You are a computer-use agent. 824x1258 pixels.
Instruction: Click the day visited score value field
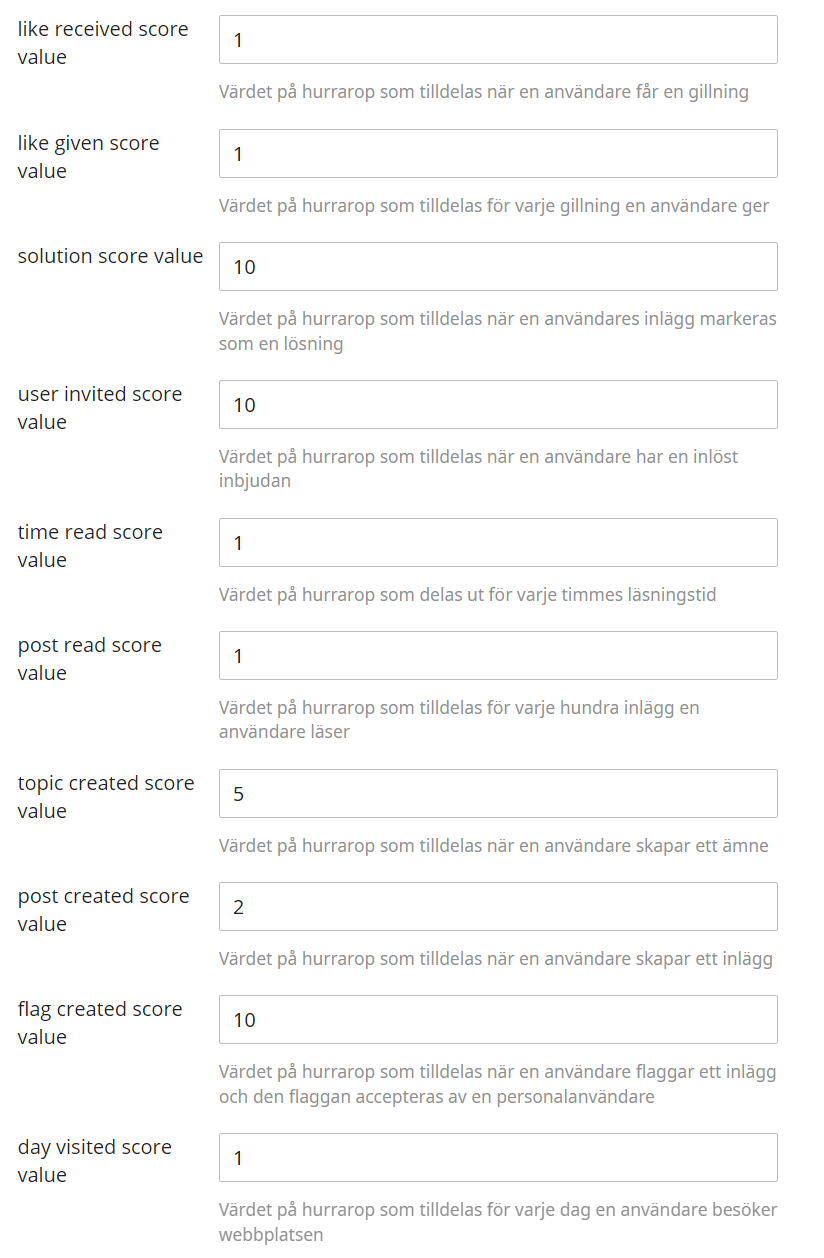498,1158
